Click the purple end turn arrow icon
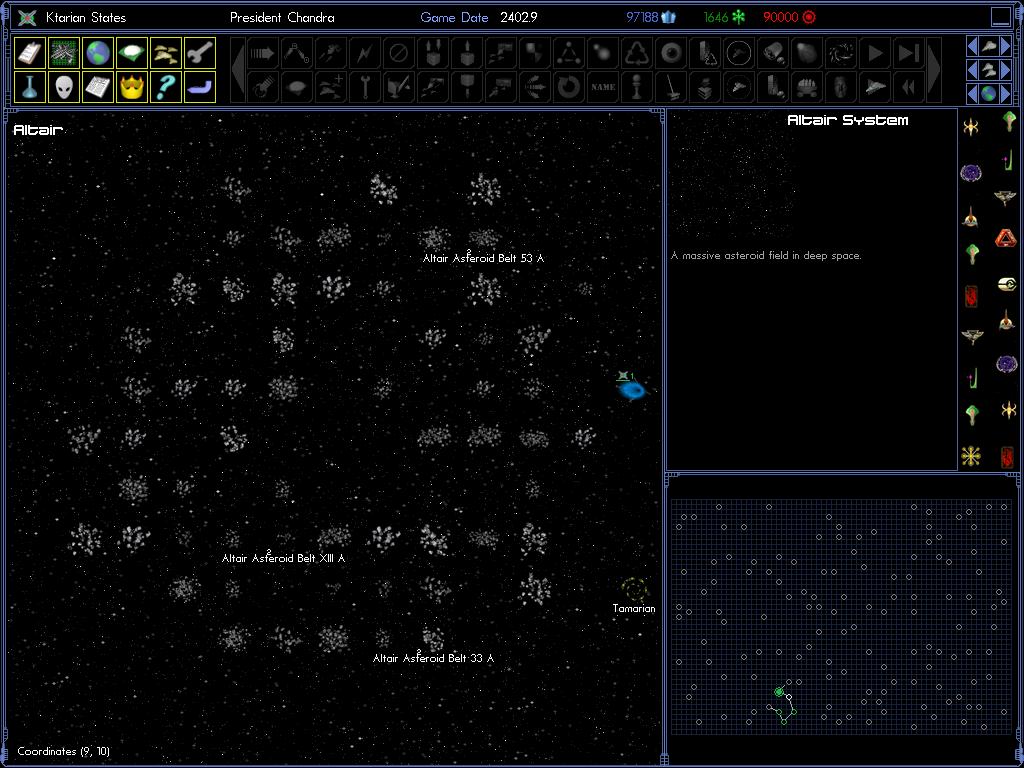Viewport: 1024px width, 768px height. pyautogui.click(x=200, y=87)
